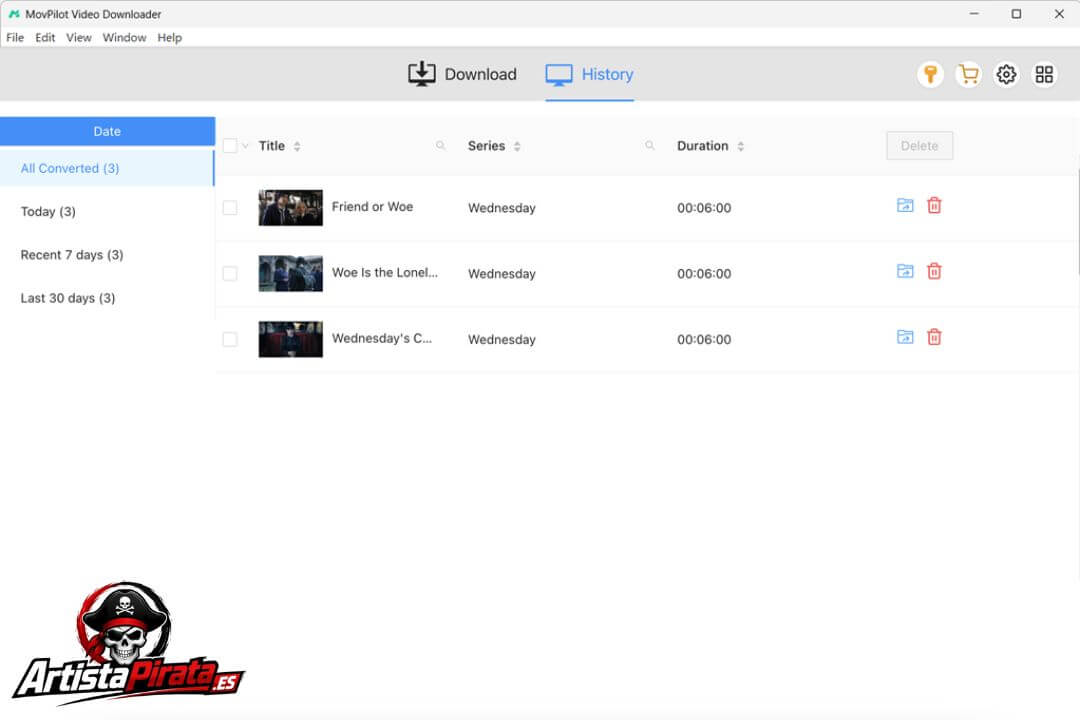1080x720 pixels.
Task: Maximize the MovPilot window
Action: click(x=1016, y=14)
